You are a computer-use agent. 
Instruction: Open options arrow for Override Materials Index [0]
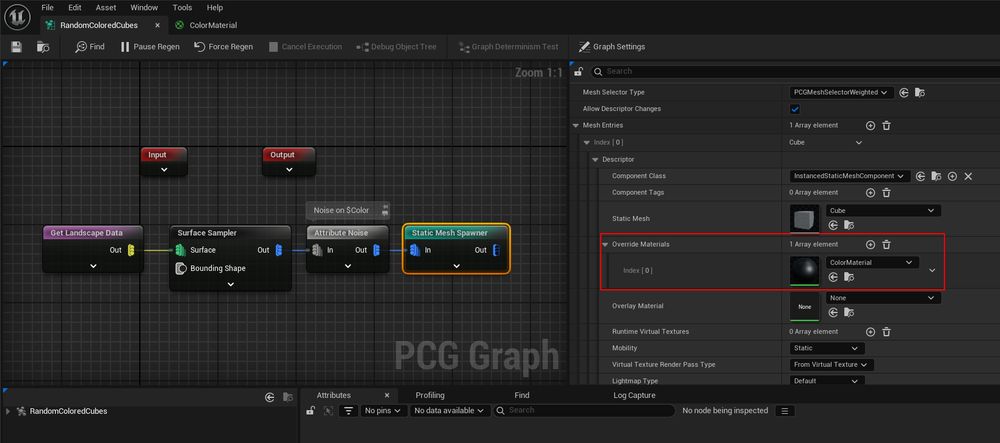(x=932, y=270)
